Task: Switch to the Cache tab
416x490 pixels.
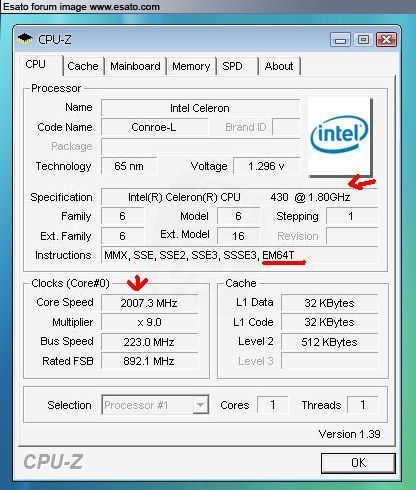Action: (83, 66)
